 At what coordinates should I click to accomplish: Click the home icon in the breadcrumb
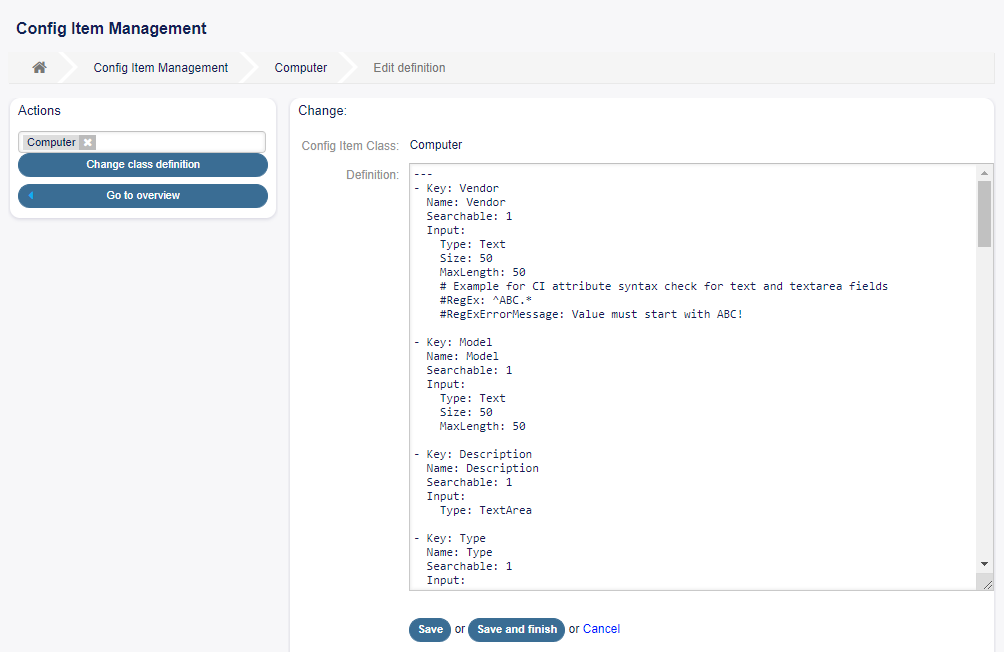coord(39,67)
